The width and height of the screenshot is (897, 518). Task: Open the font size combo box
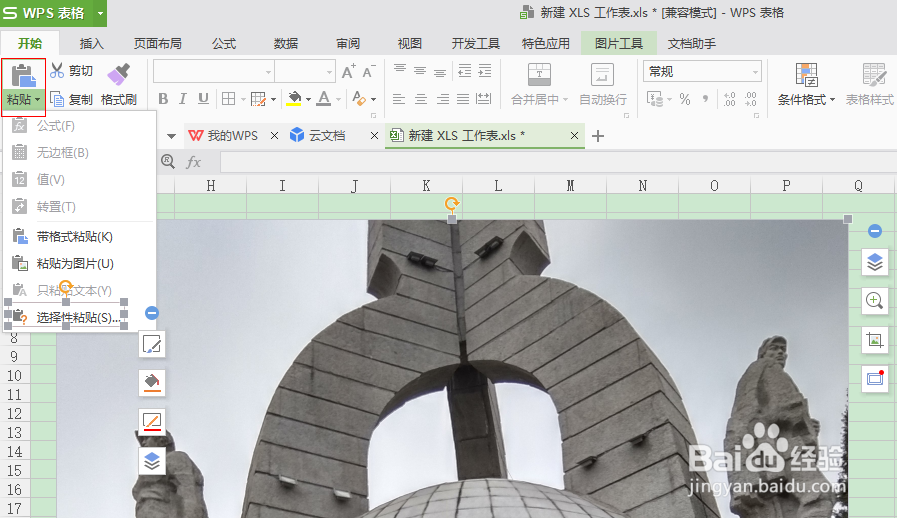[x=304, y=72]
